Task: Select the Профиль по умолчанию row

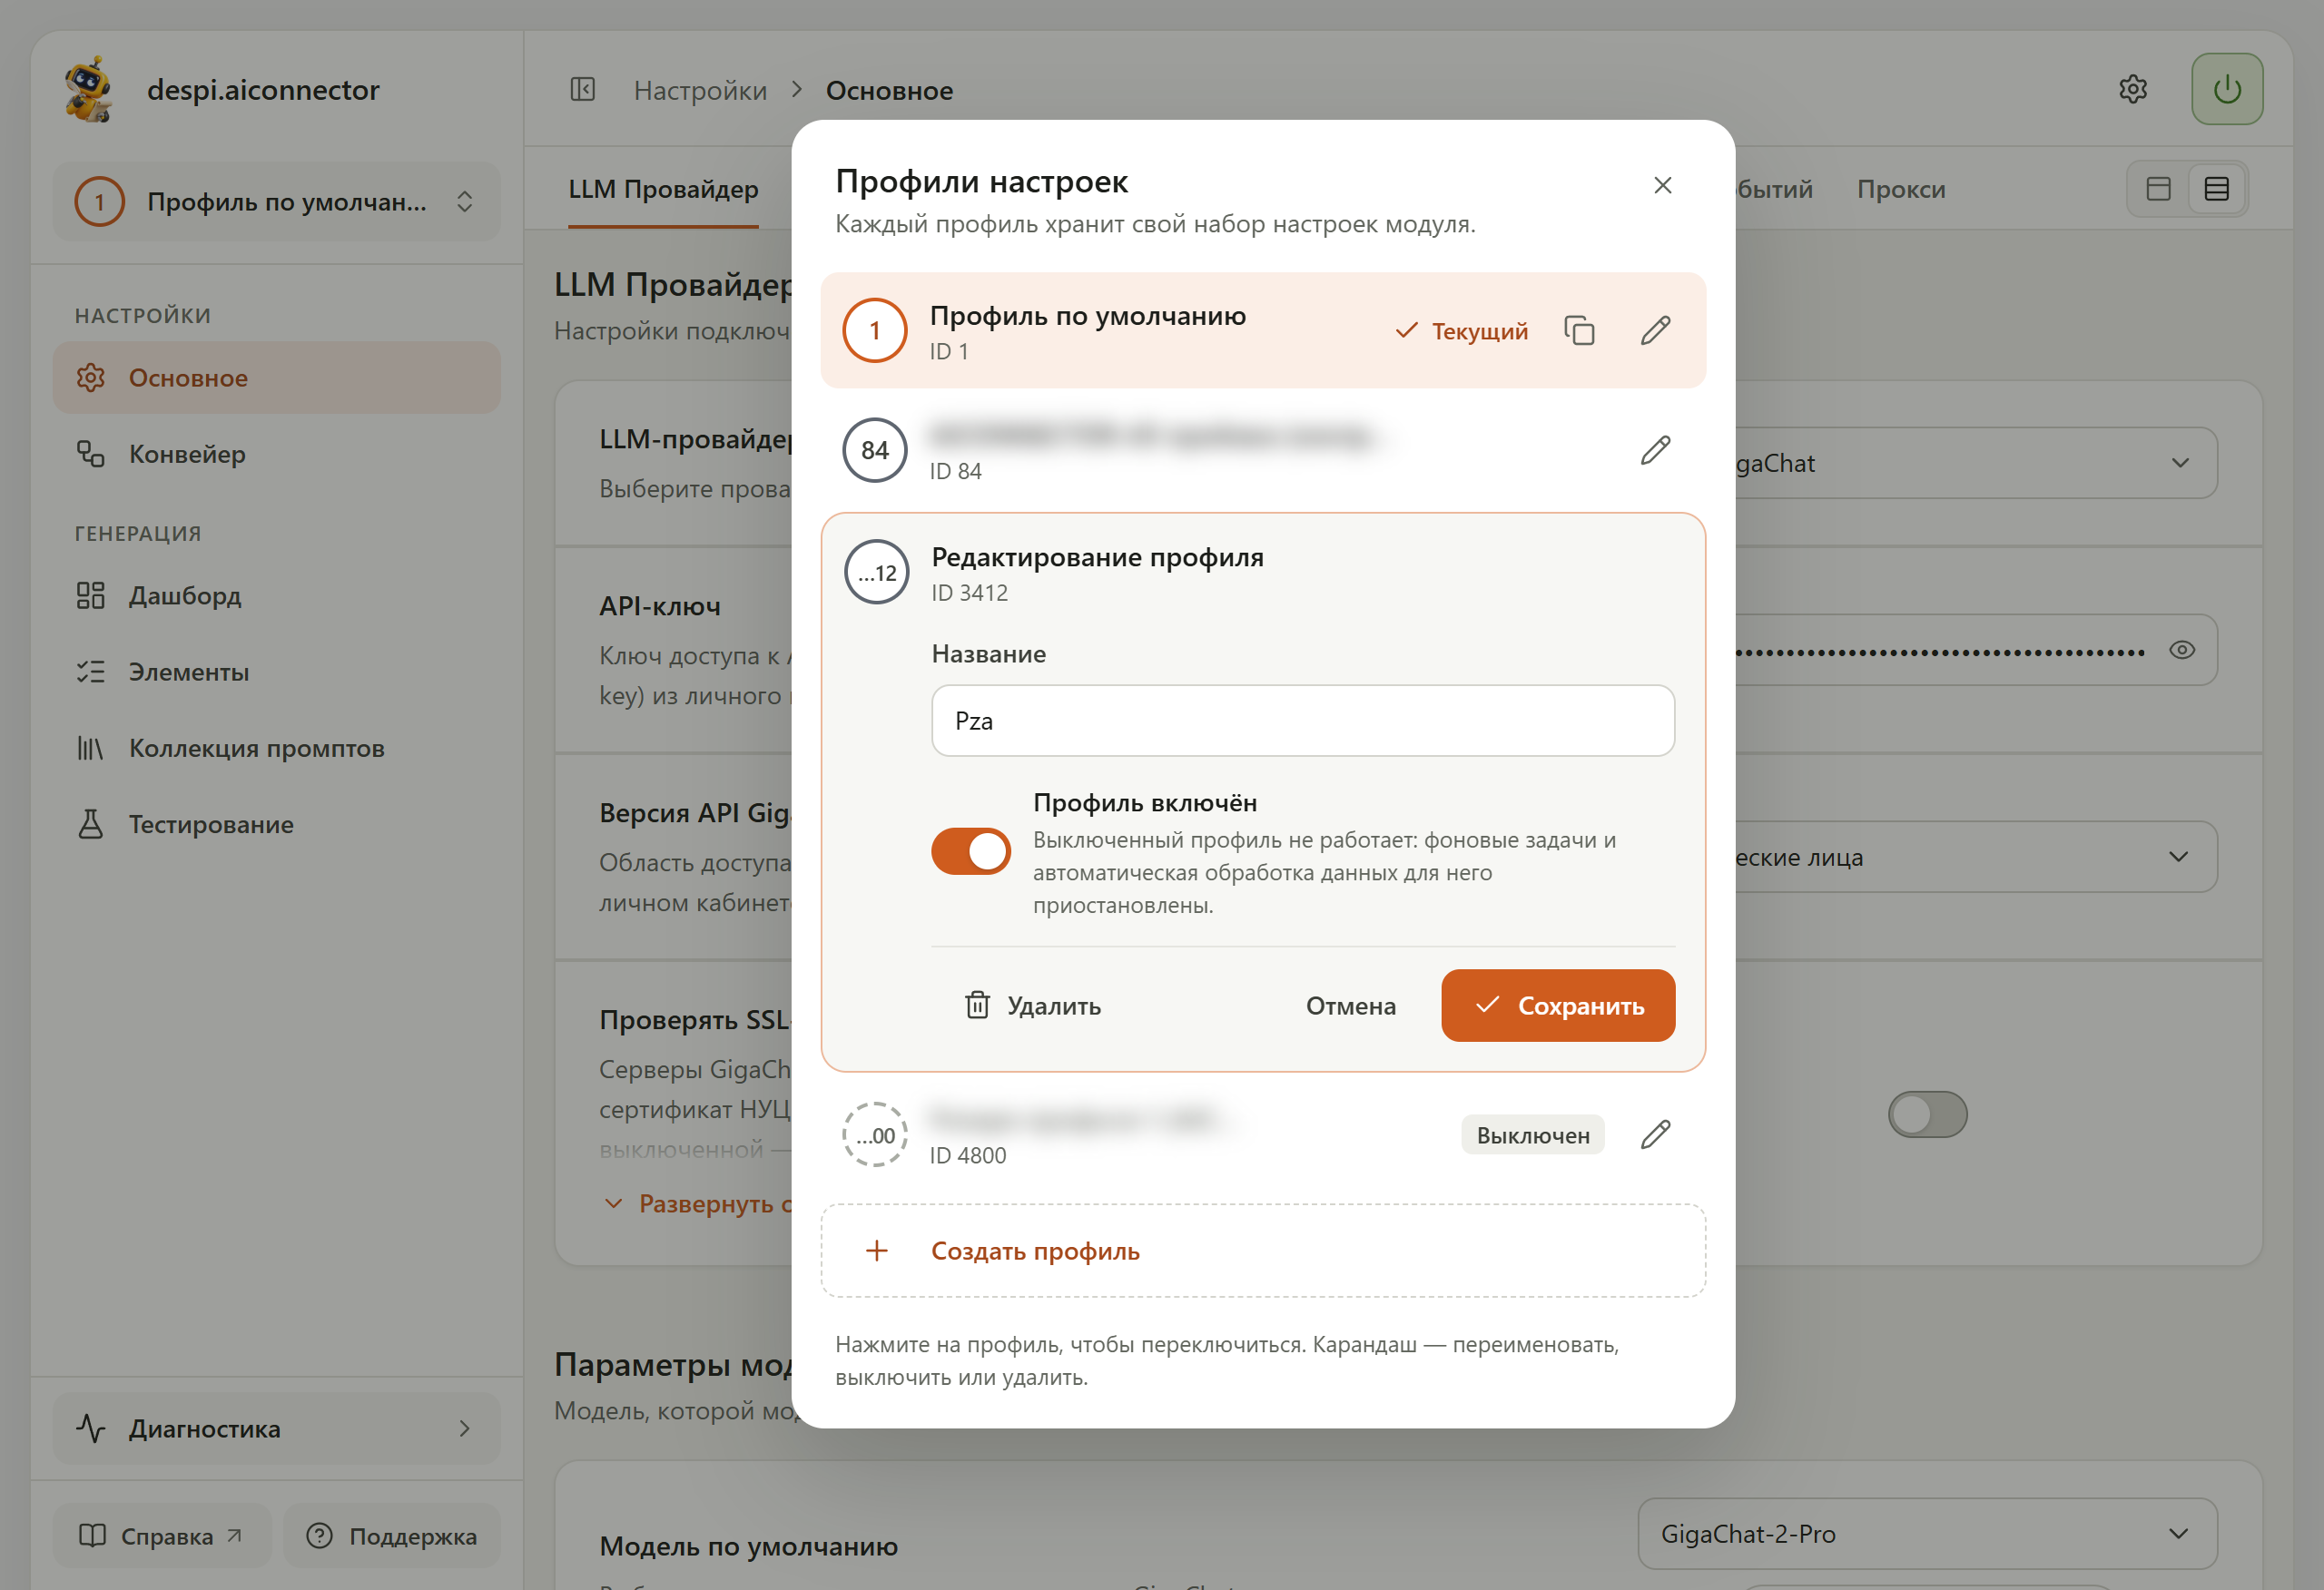Action: (1263, 330)
